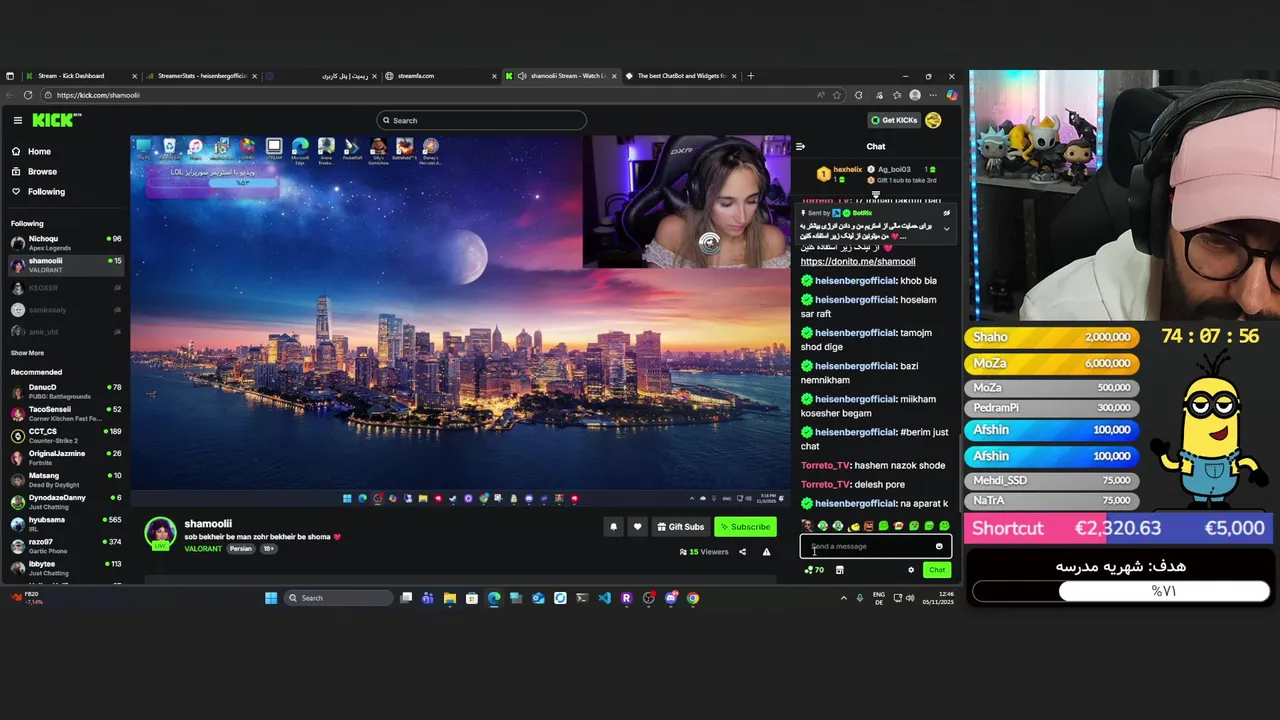Open Visual Studio Code from taskbar
The image size is (1280, 720).
604,598
